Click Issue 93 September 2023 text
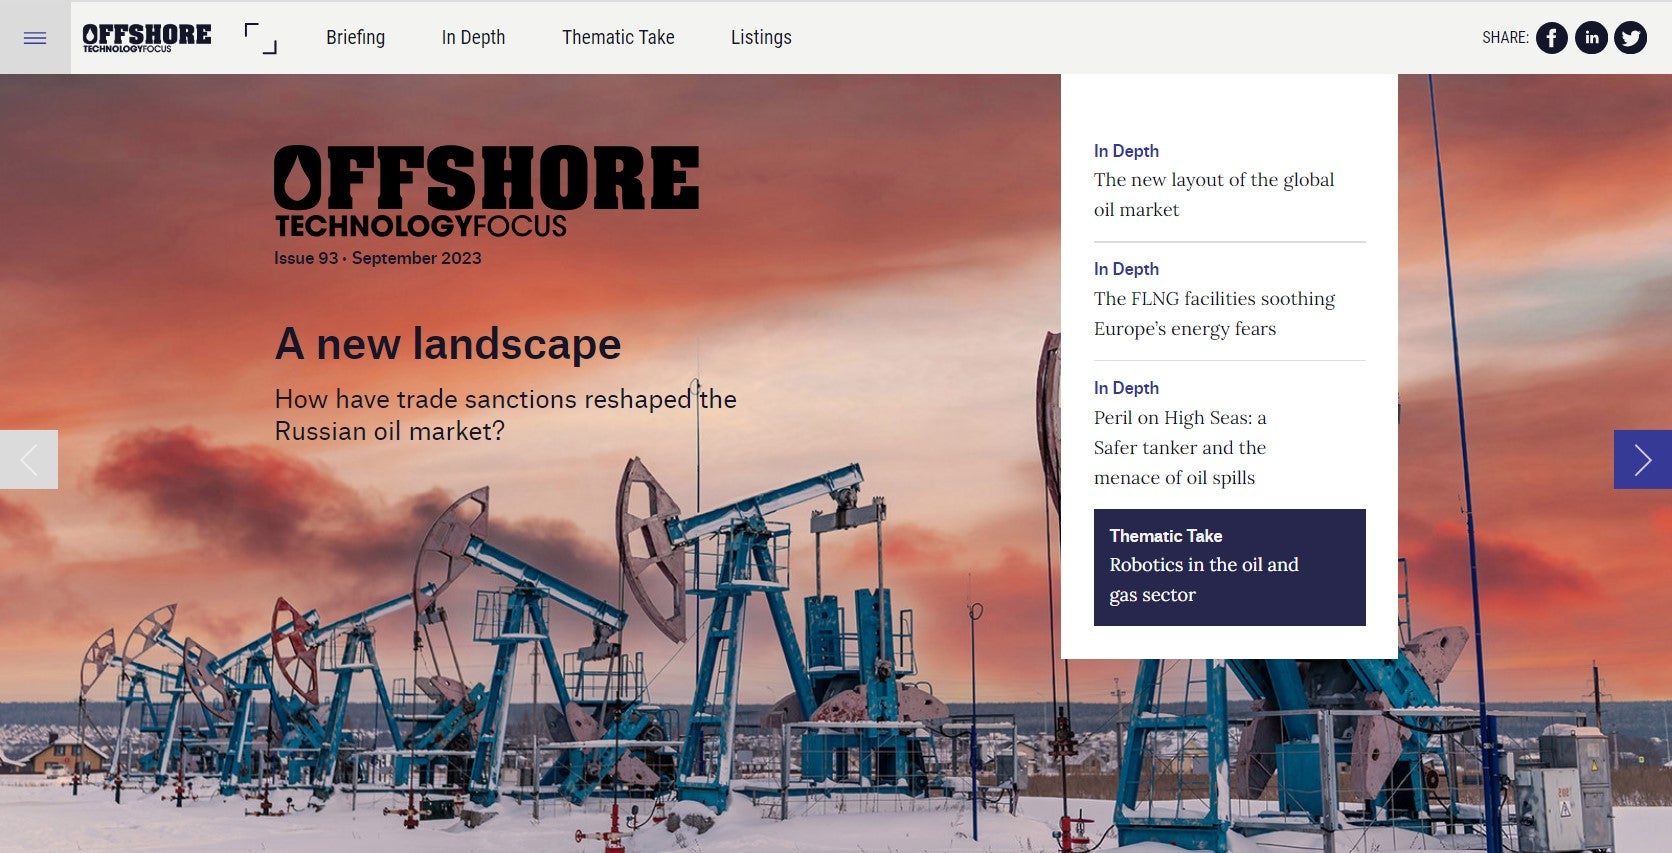The height and width of the screenshot is (853, 1672). (378, 258)
